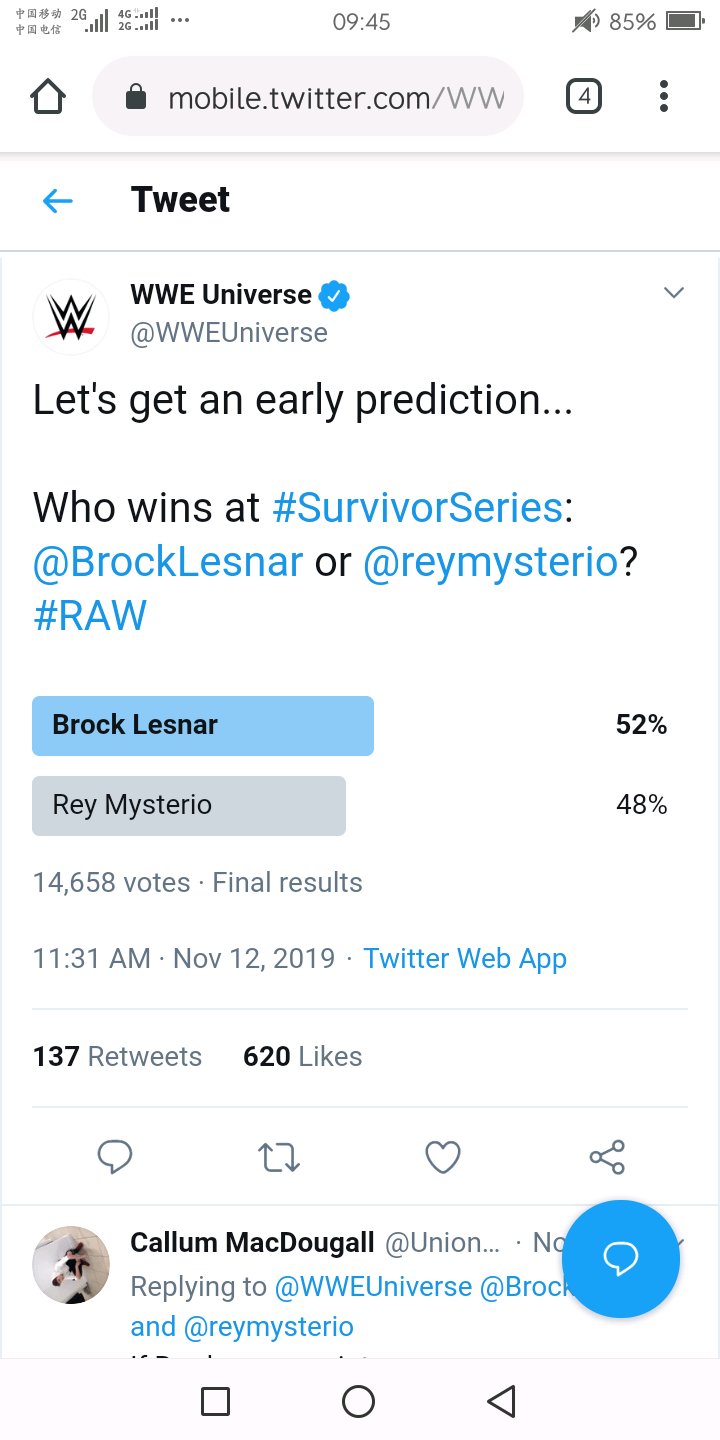Tap the WWE logo profile picture
The height and width of the screenshot is (1440, 720).
(71, 317)
